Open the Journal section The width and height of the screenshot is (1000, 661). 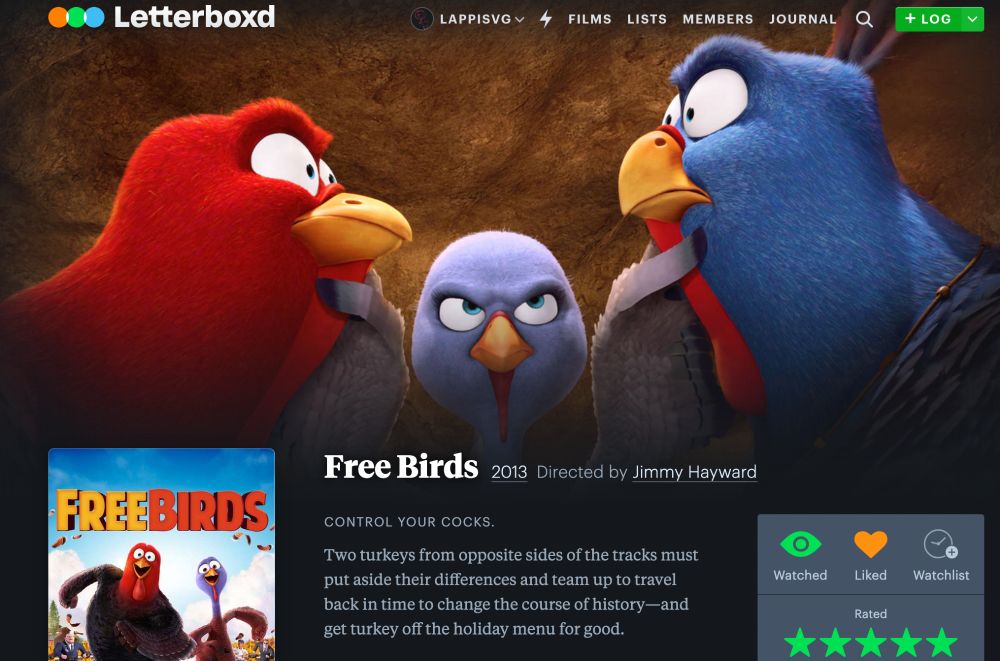pyautogui.click(x=803, y=19)
